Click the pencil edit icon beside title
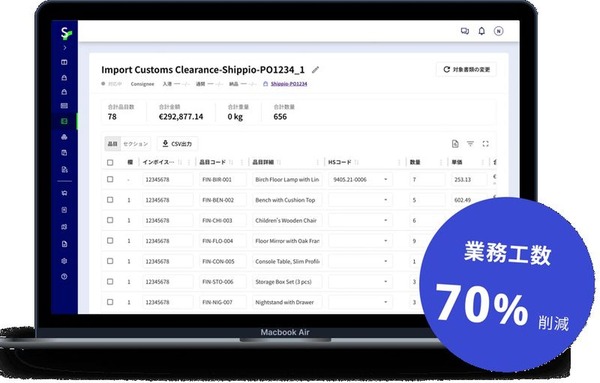The image size is (600, 383). 315,70
